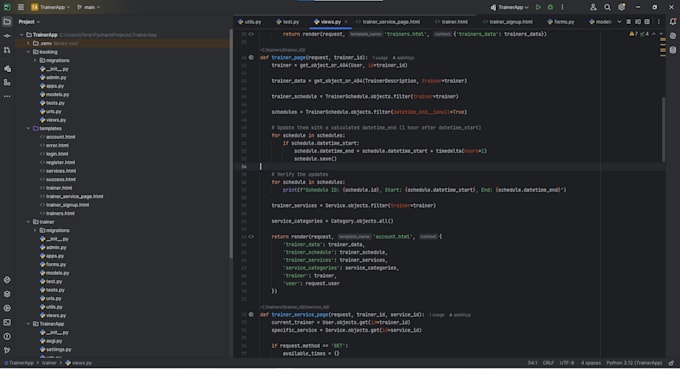Switch to trainer_signup.html editor tab
Image resolution: width=680 pixels, height=369 pixels.
coord(507,22)
